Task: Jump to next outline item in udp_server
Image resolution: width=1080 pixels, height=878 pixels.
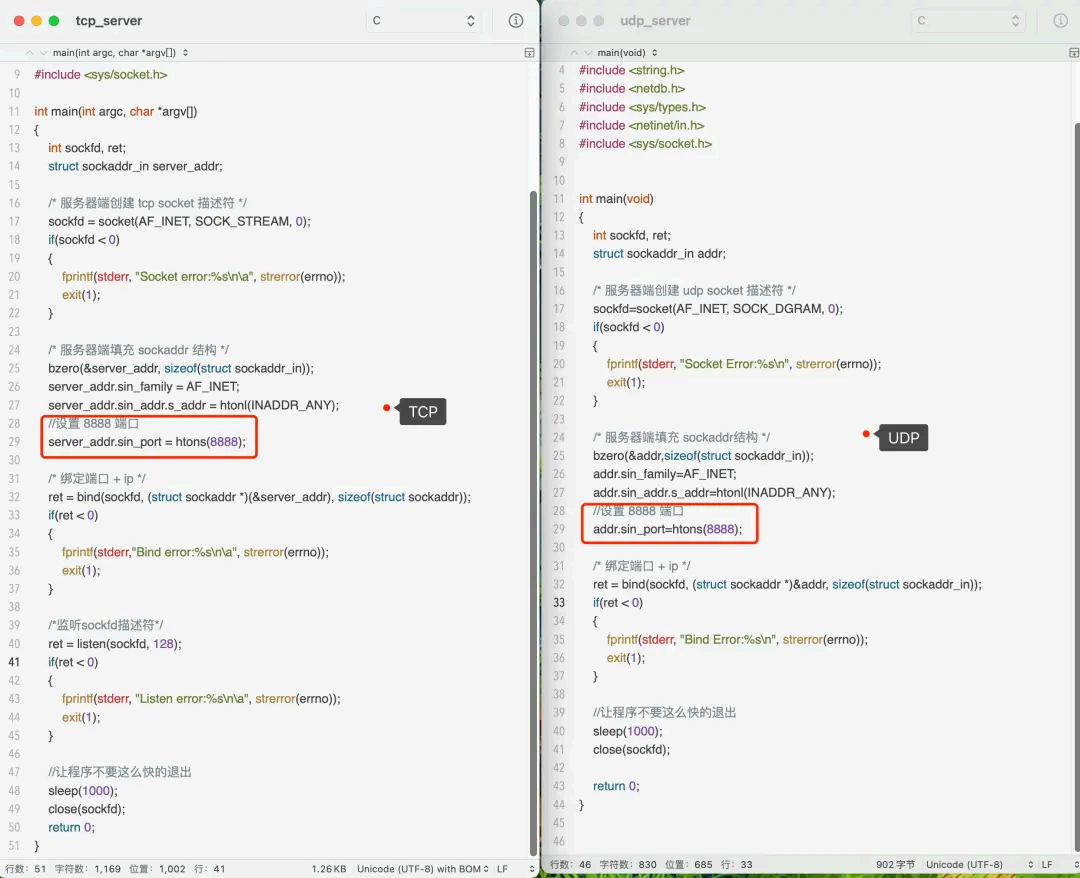Action: (x=588, y=52)
